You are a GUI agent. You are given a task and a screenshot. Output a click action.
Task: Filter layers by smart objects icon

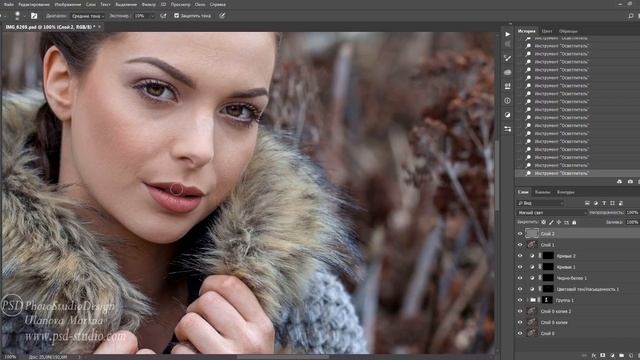[x=620, y=203]
